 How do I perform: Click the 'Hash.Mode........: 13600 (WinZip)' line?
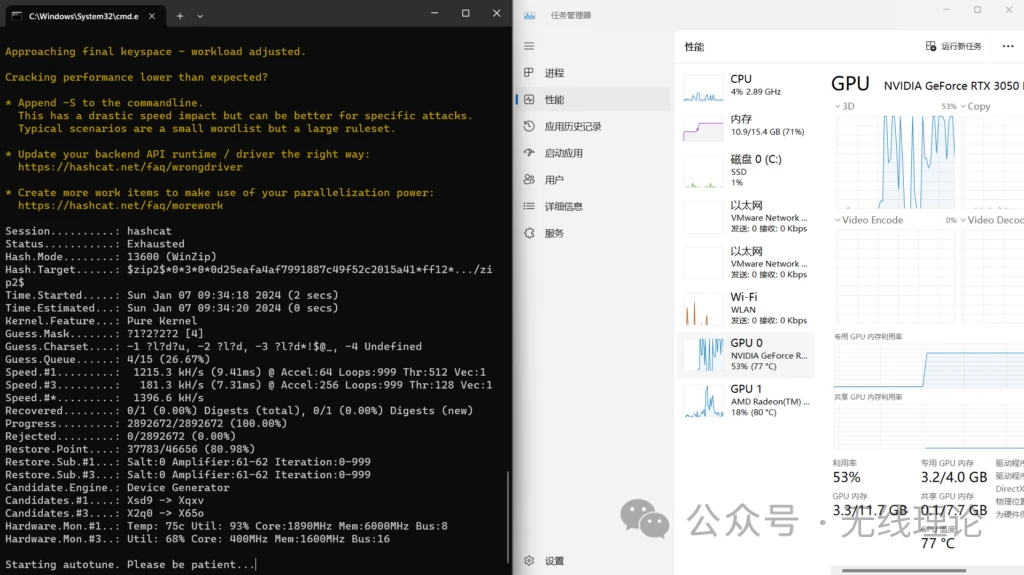(110, 257)
